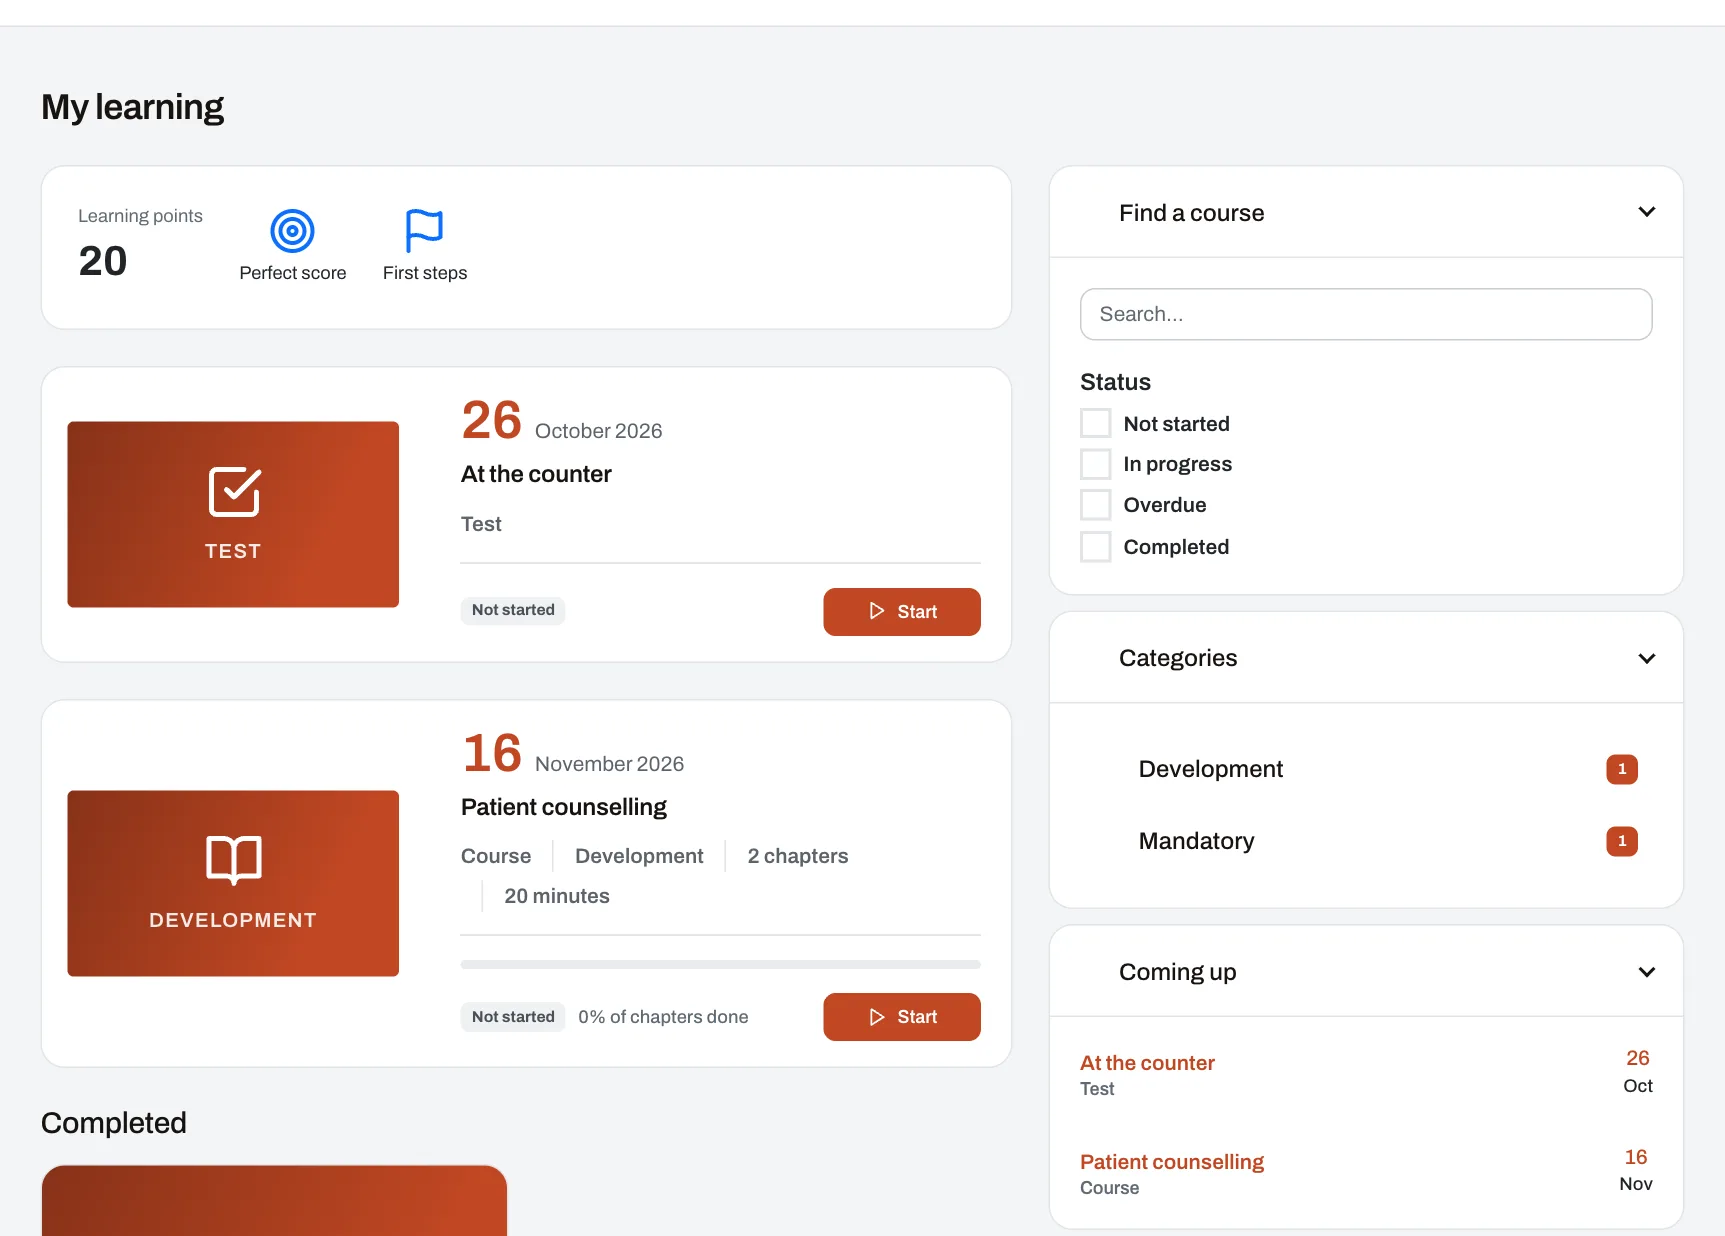
Task: Check the Not started status filter
Action: click(1096, 423)
